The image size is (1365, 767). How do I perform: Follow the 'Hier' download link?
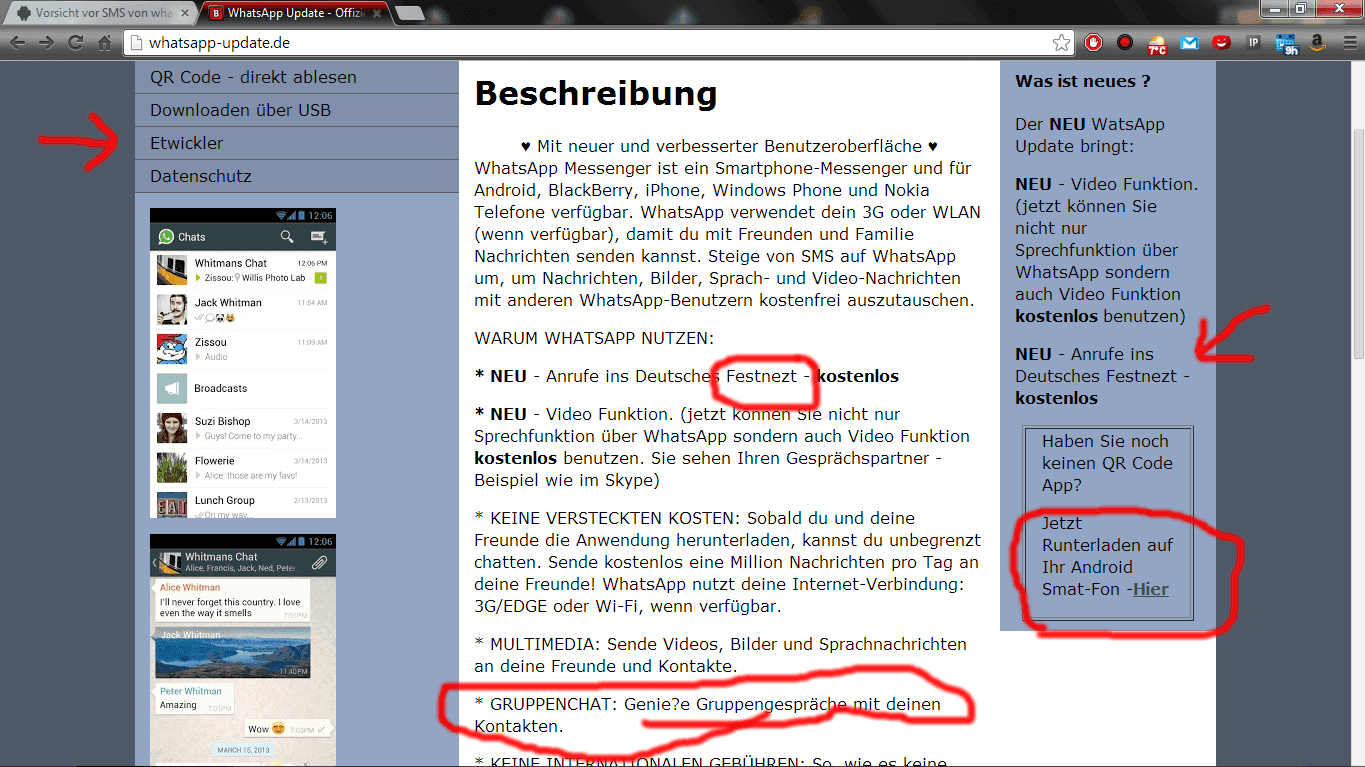[x=1150, y=589]
